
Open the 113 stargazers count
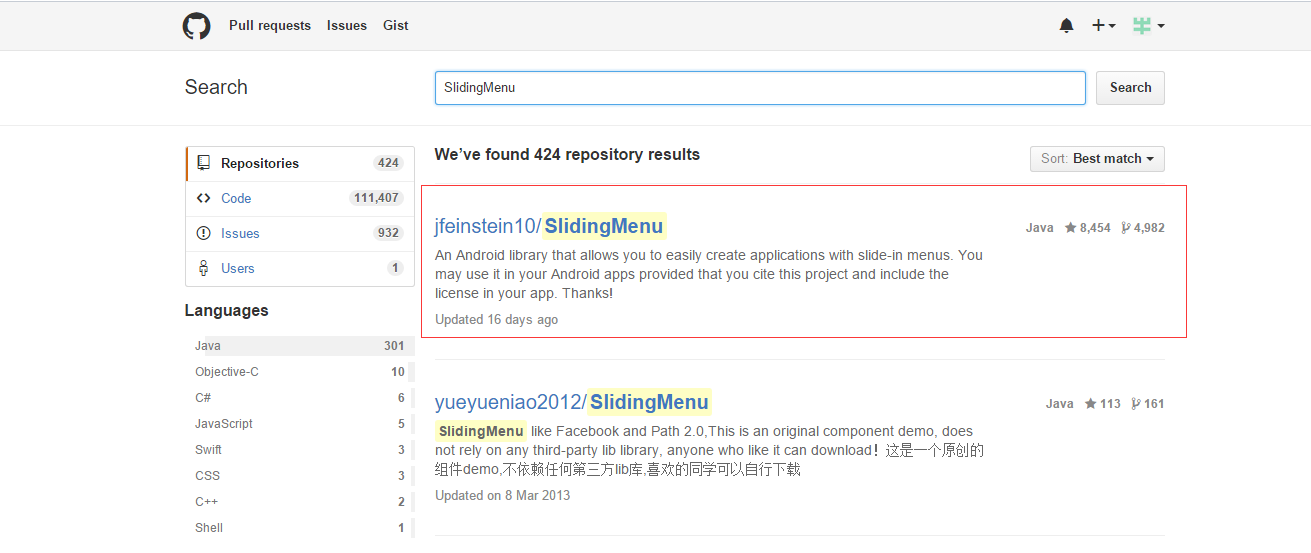(x=1110, y=404)
